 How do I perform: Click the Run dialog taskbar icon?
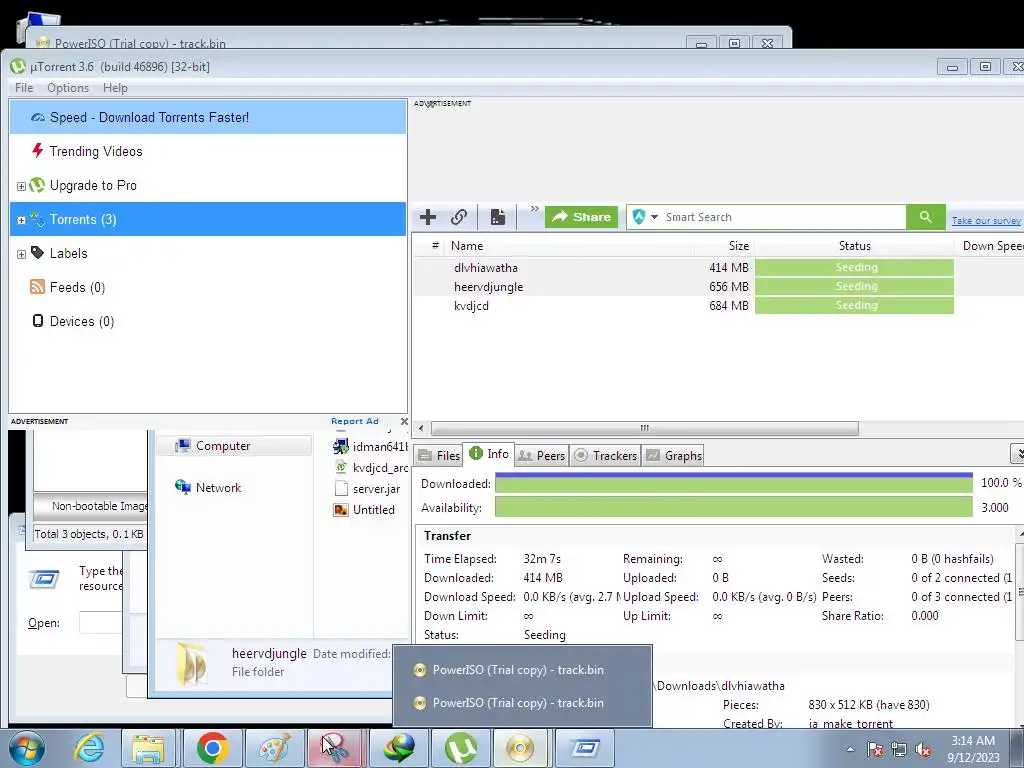[585, 748]
